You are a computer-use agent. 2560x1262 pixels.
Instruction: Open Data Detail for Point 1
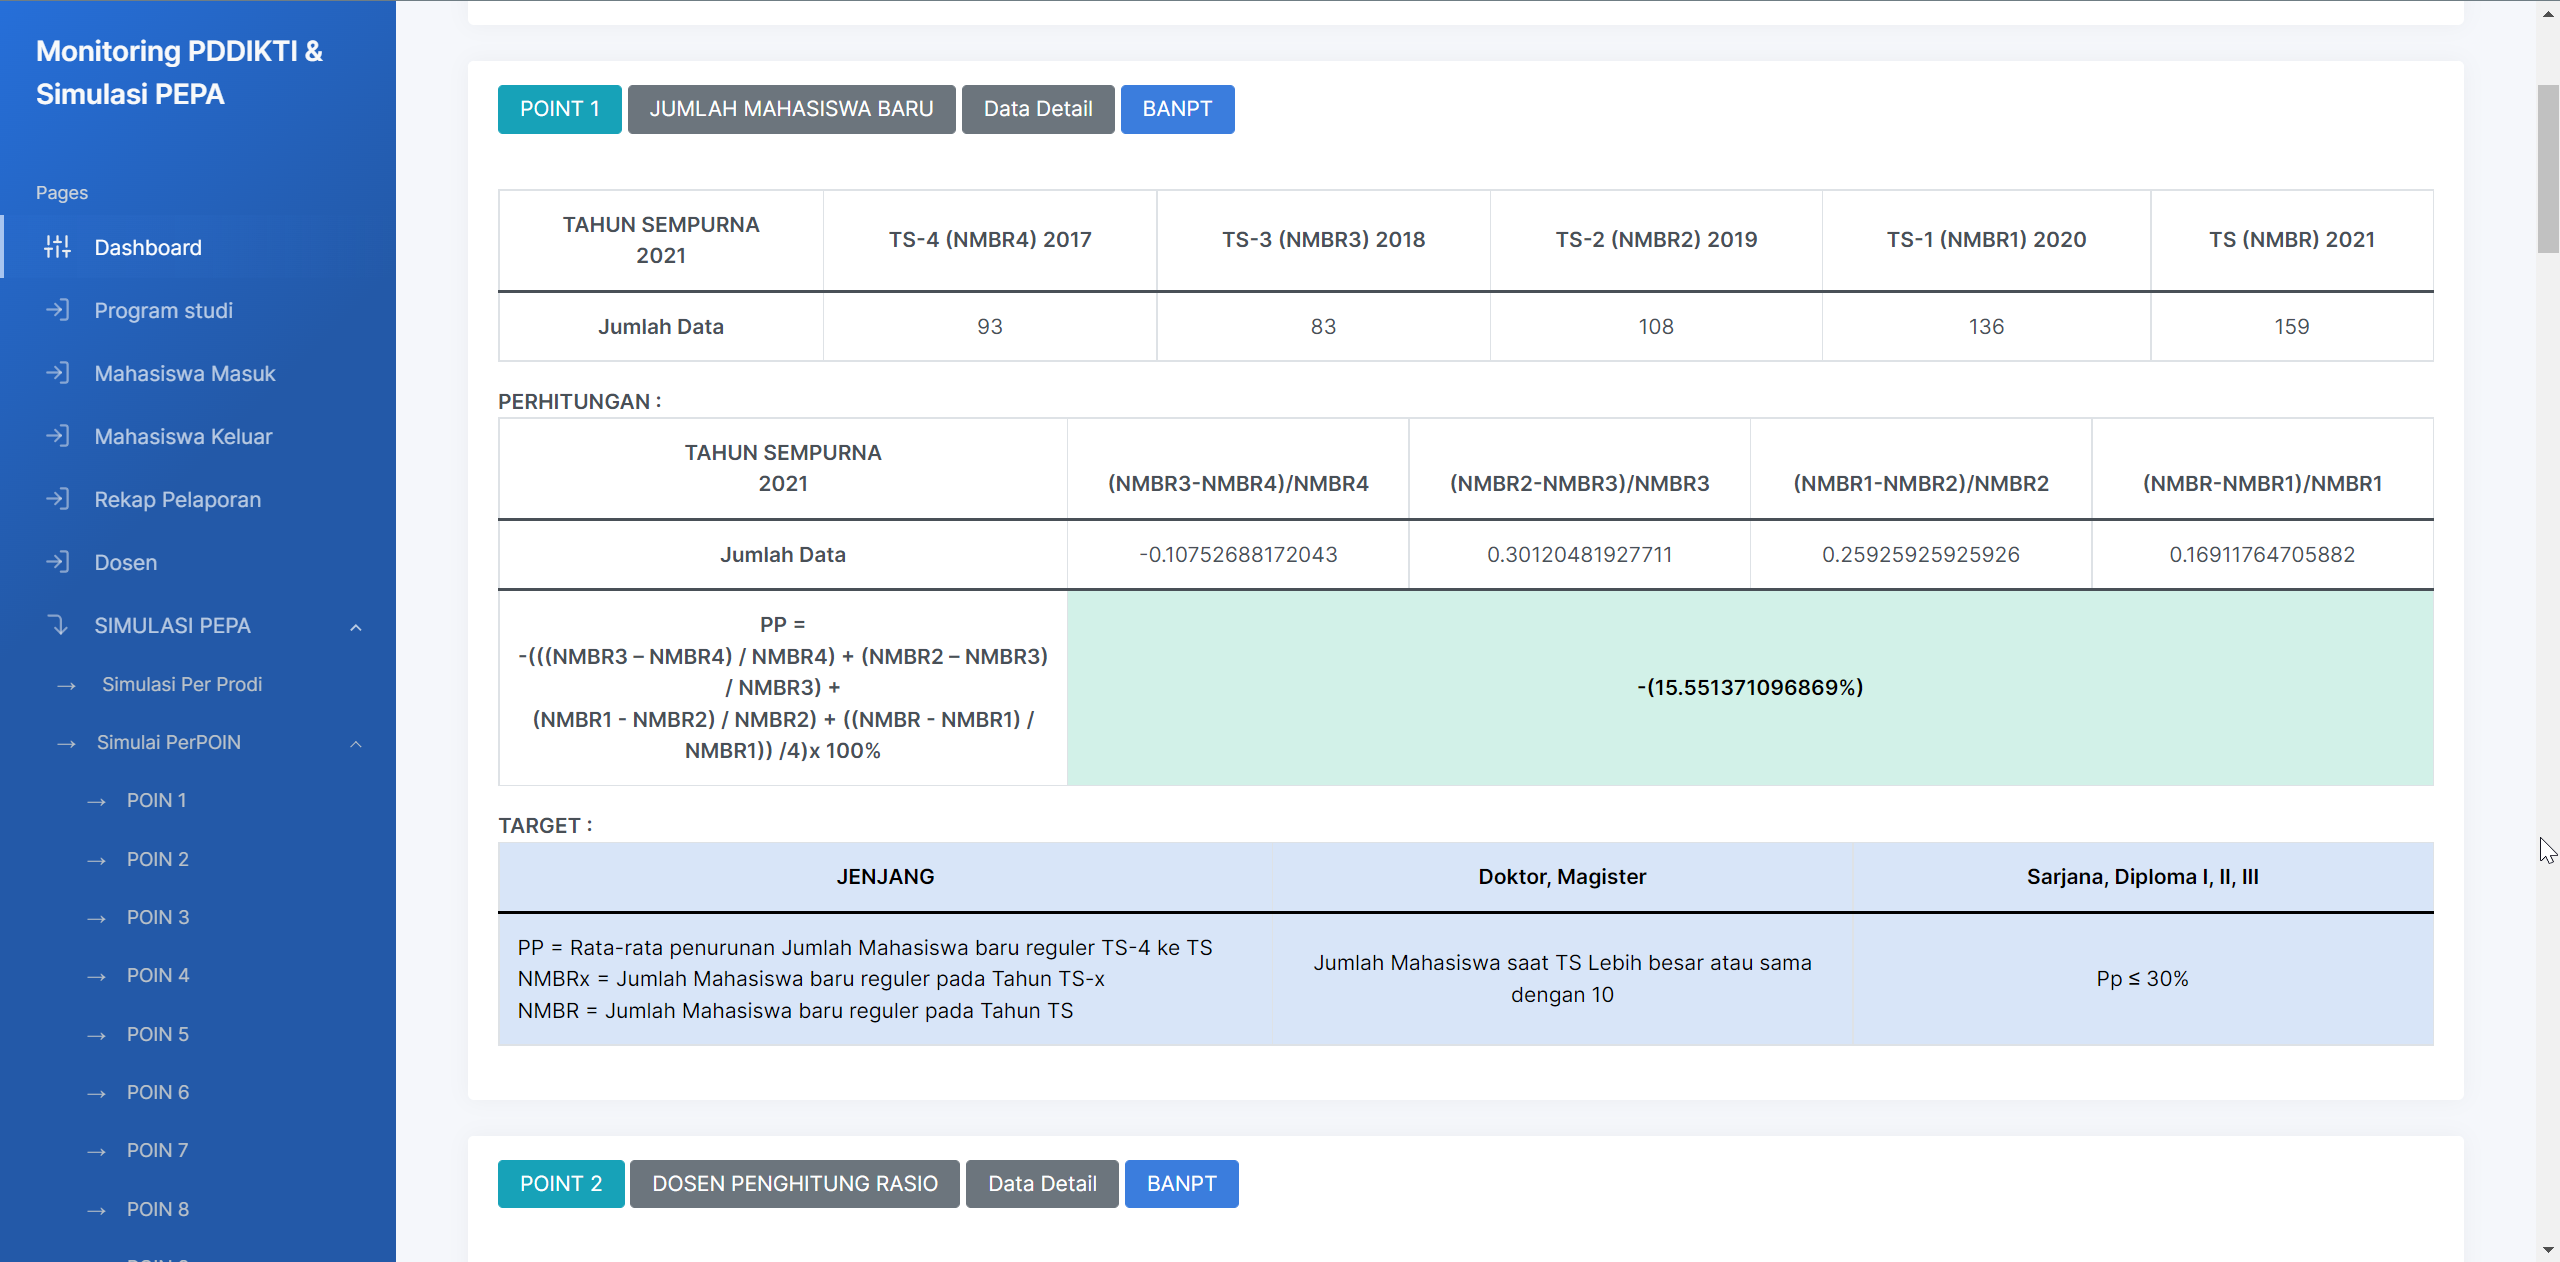tap(1037, 109)
